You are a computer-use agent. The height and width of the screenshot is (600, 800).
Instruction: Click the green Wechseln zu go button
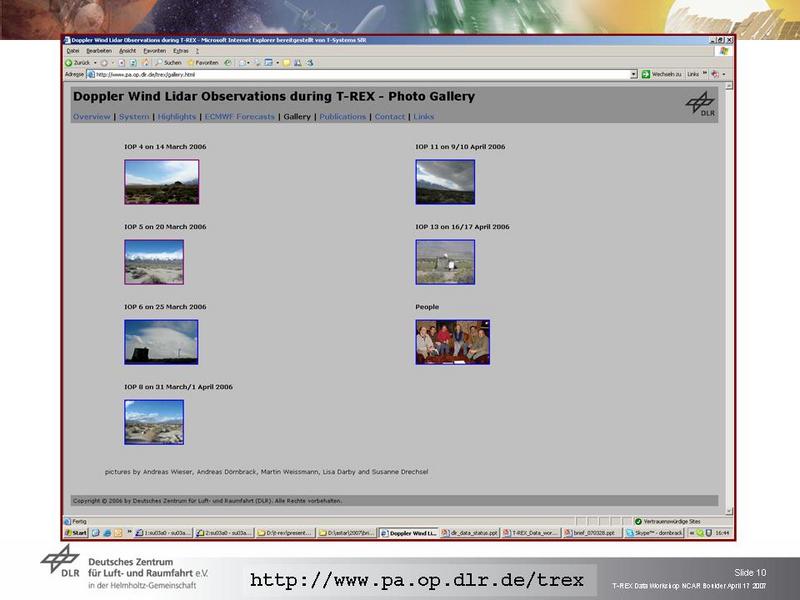click(x=661, y=74)
